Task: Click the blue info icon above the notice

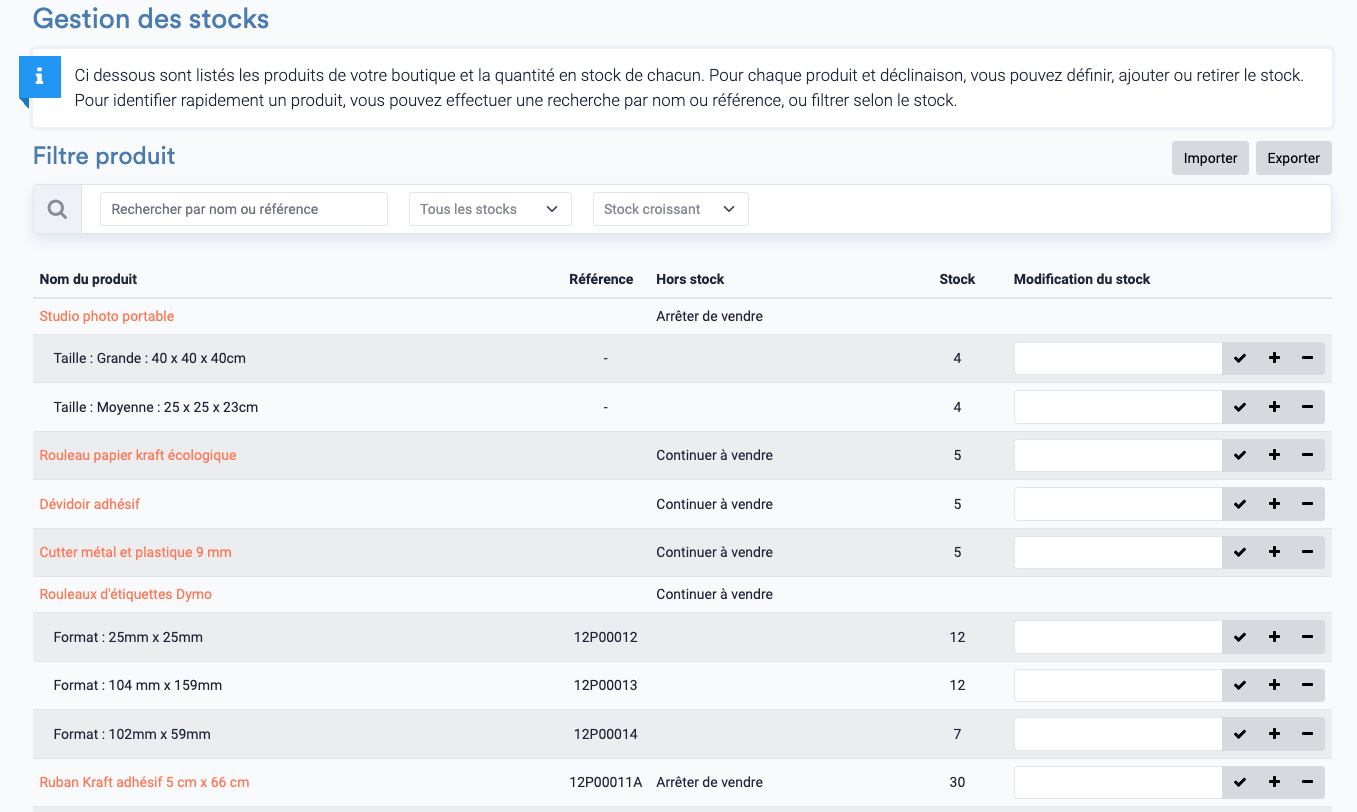Action: [x=40, y=76]
